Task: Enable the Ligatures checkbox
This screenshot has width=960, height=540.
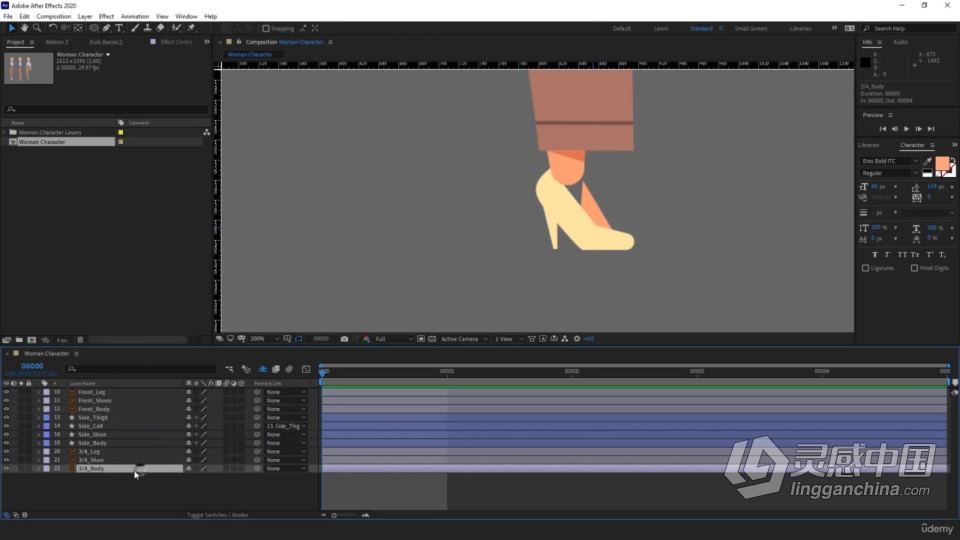Action: click(x=866, y=268)
